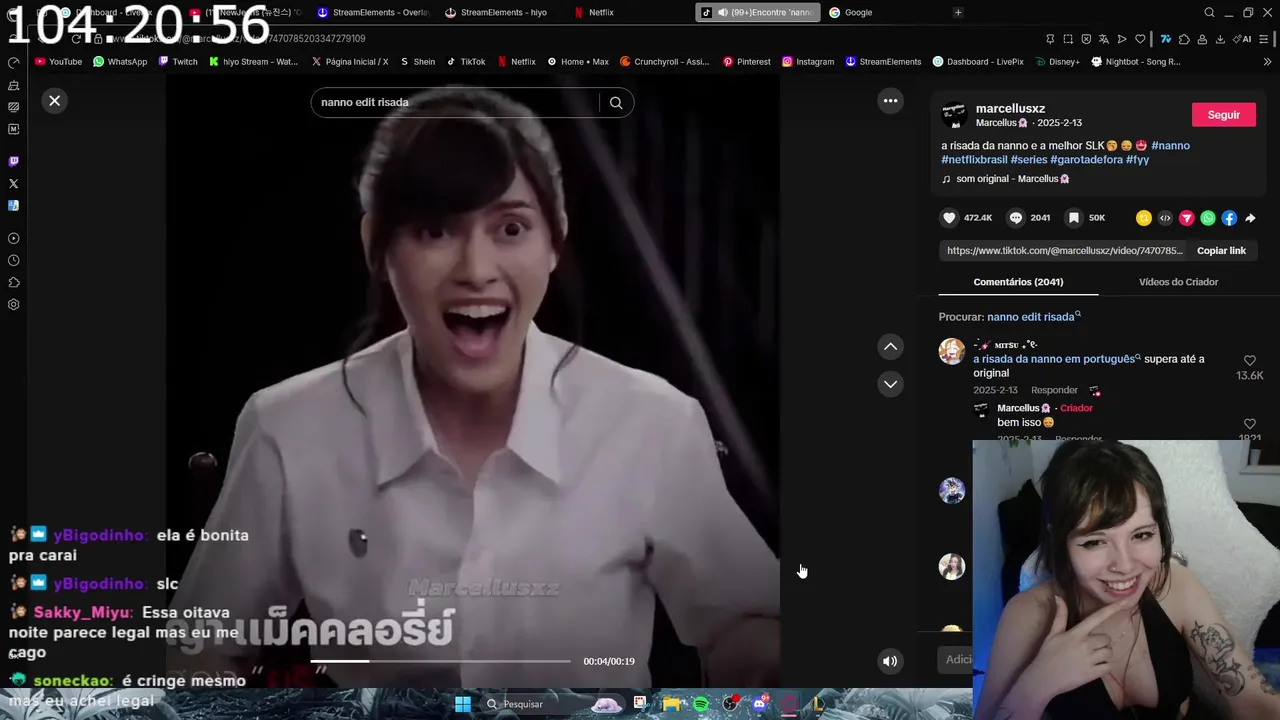Open OBS Studio from taskbar
The image size is (1280, 720).
(x=730, y=704)
